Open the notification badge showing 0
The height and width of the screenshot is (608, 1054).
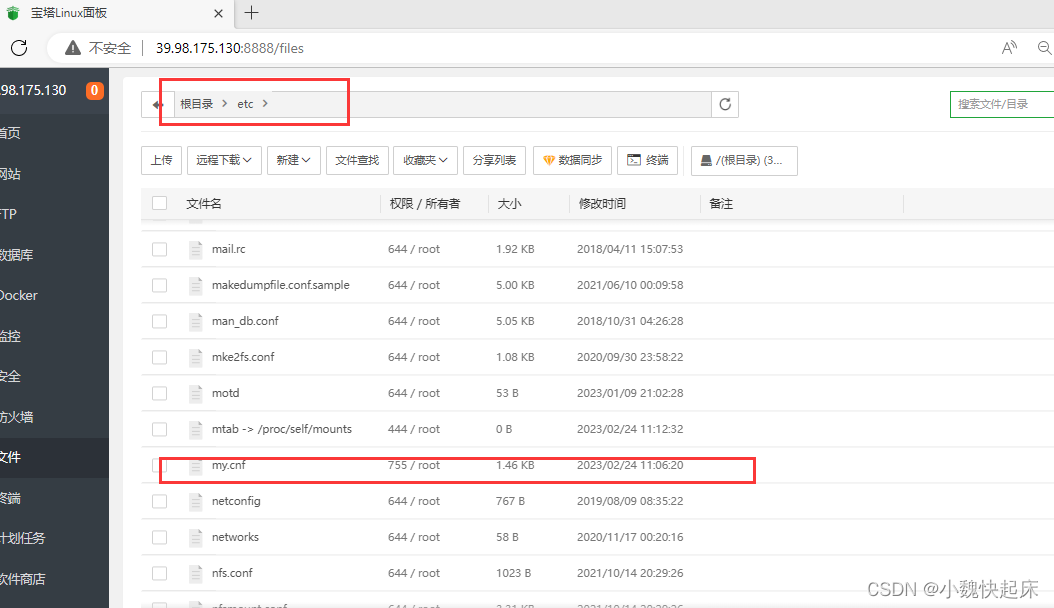[95, 90]
